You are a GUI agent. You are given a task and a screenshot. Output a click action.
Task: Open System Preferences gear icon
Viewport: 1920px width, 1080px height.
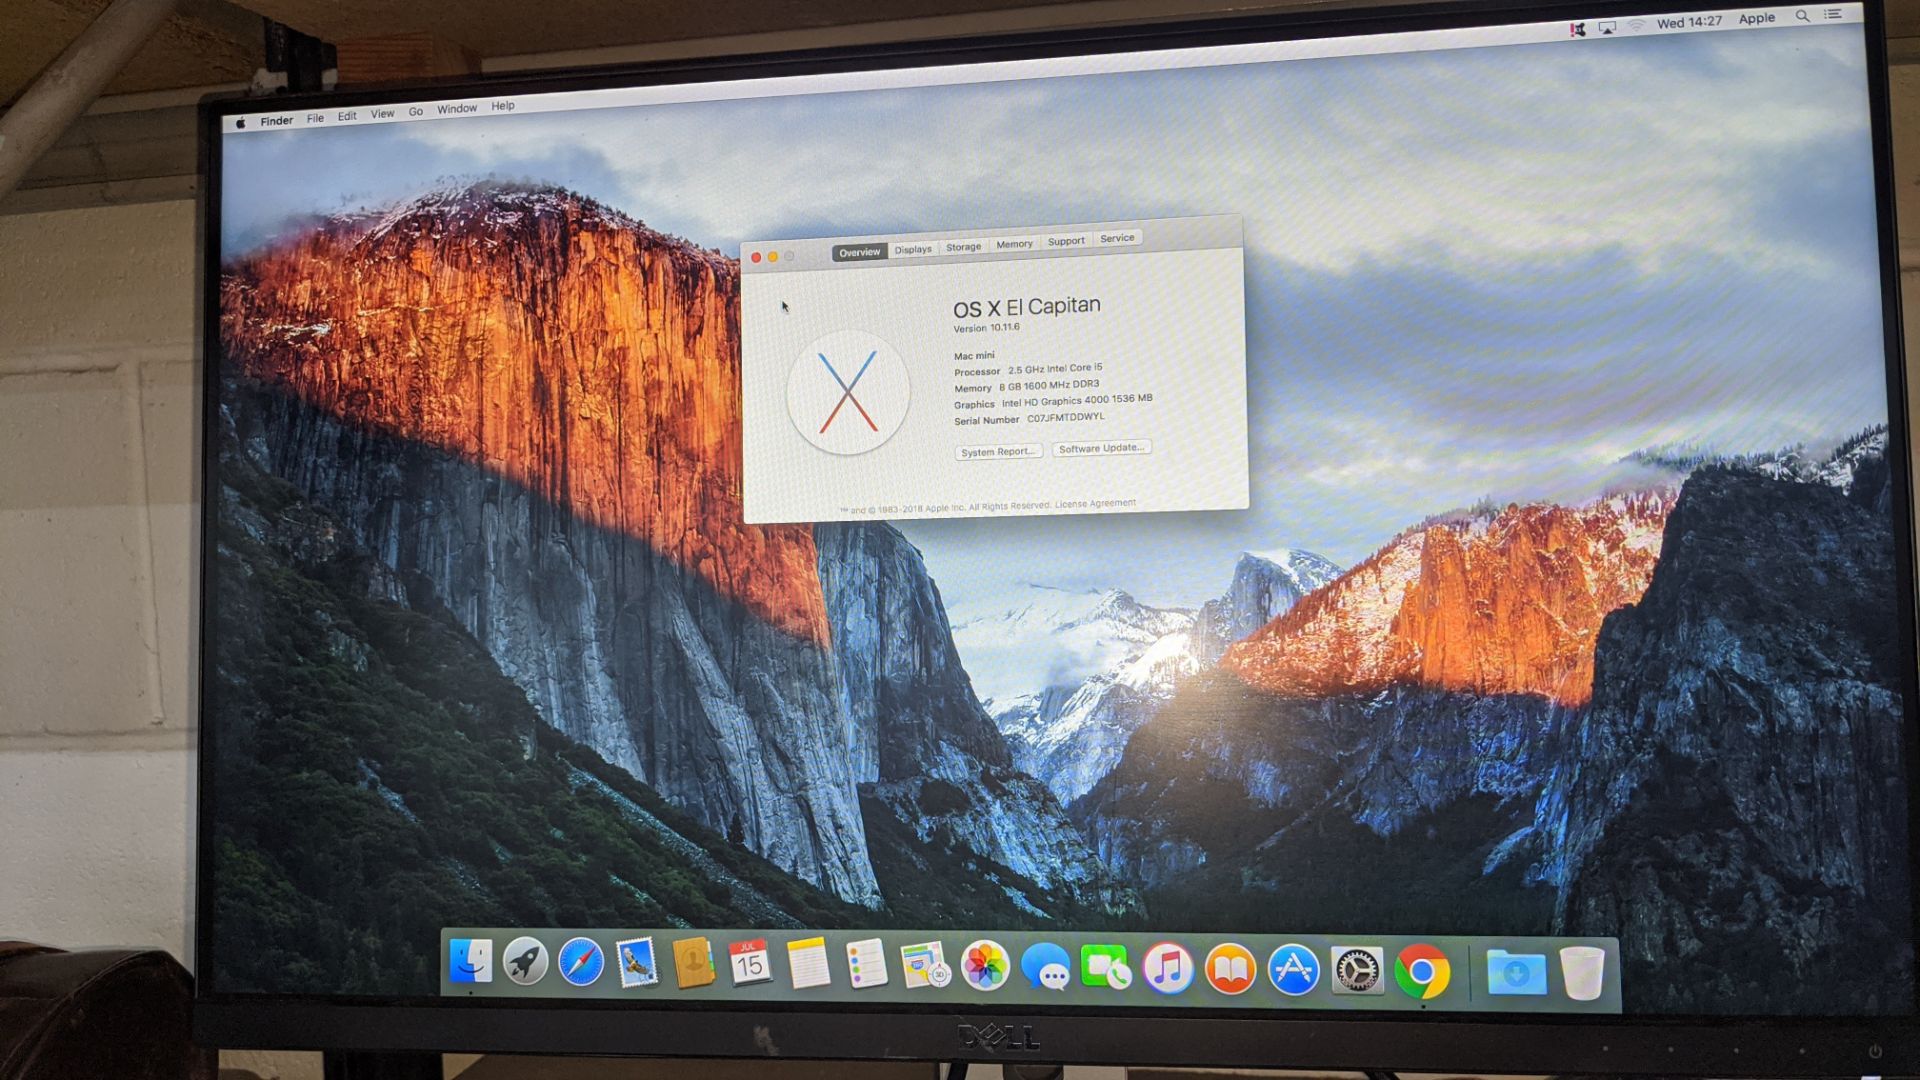click(1357, 971)
